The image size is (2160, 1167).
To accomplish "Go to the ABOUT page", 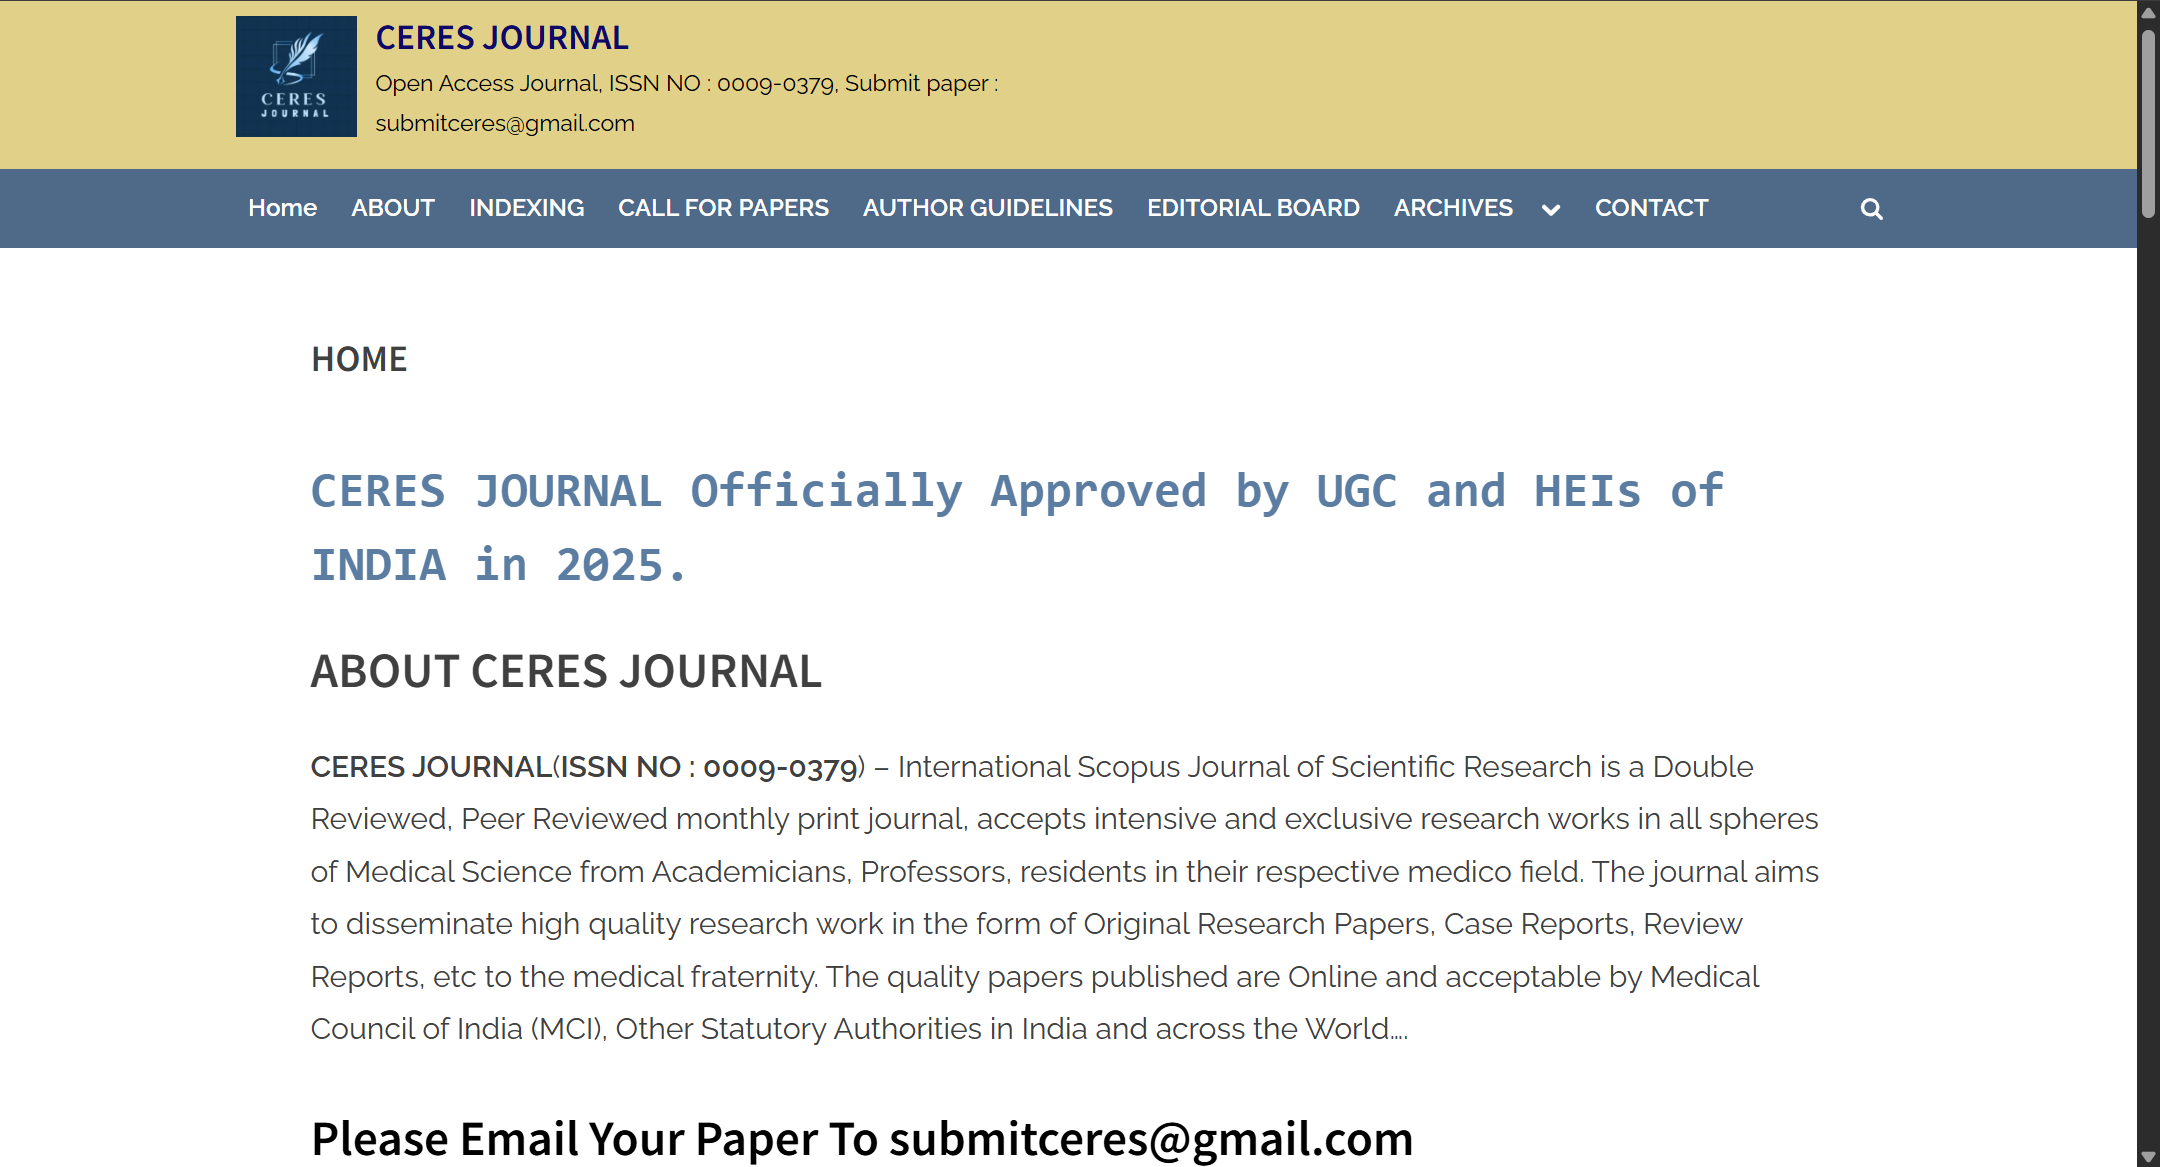I will tap(393, 208).
